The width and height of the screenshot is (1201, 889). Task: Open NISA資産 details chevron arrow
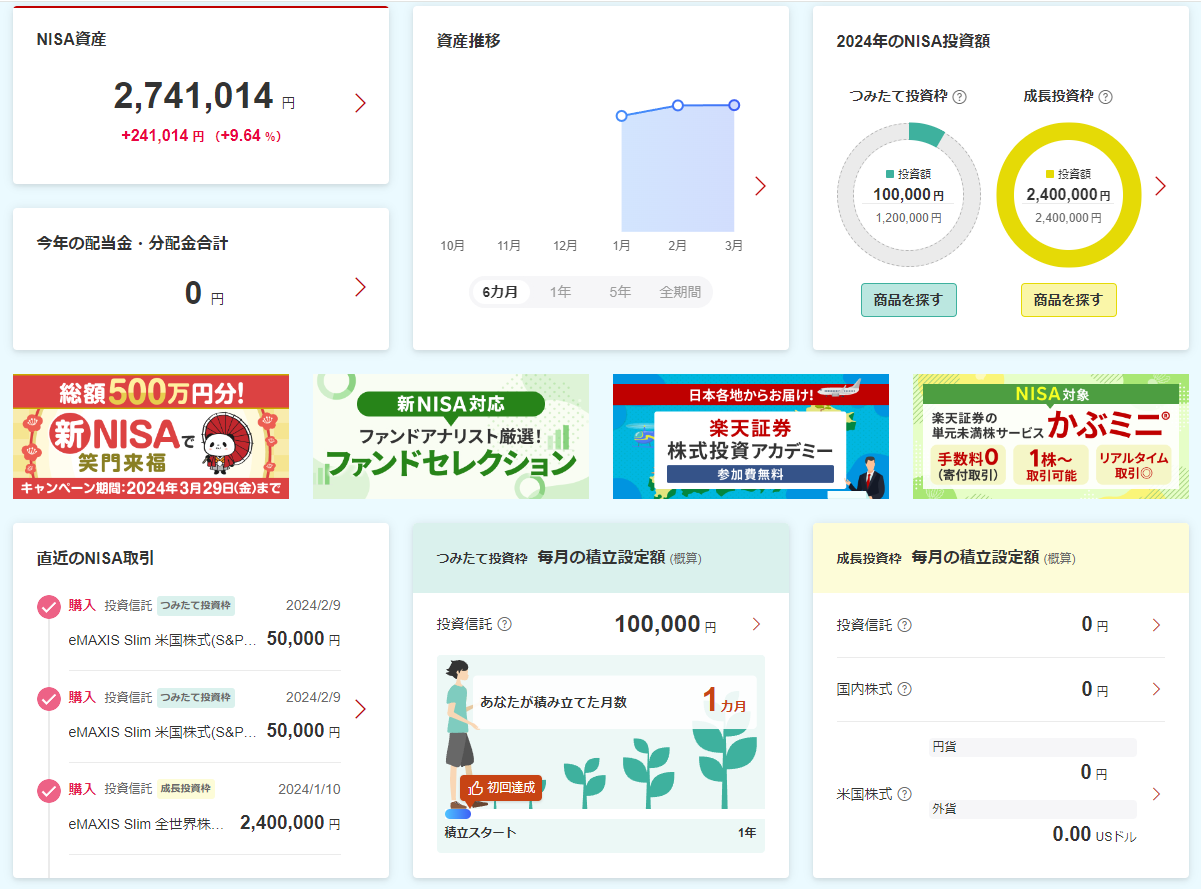coord(361,103)
